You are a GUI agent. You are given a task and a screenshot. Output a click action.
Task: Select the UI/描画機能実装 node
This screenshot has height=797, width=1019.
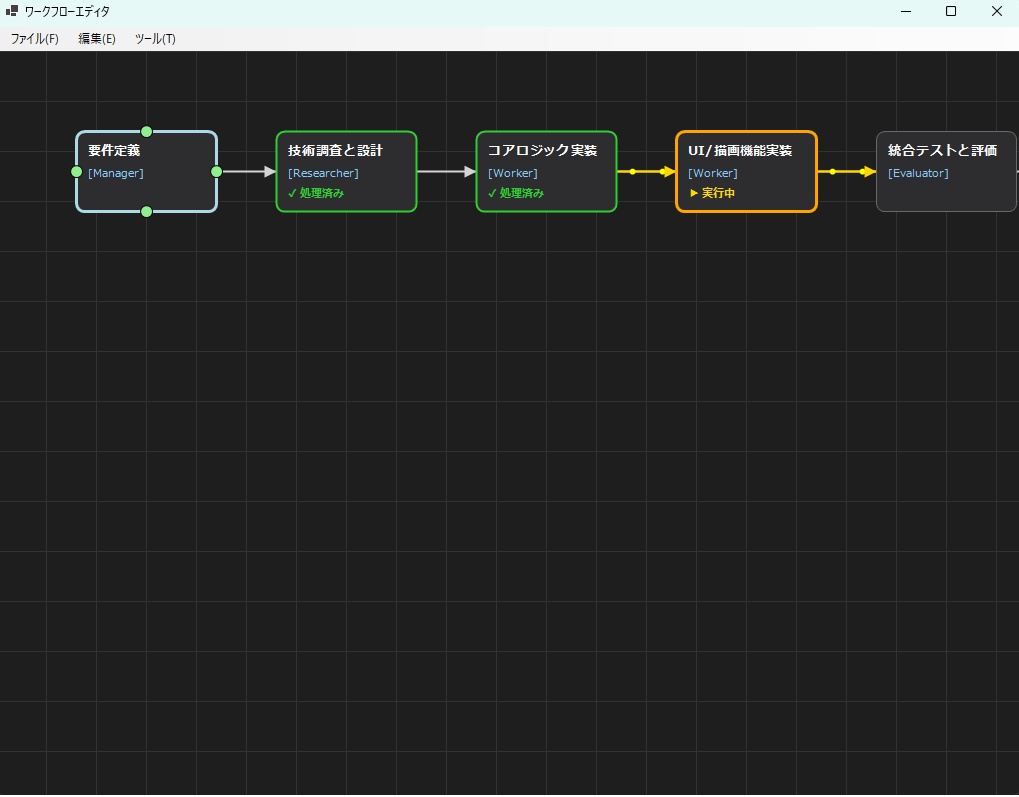coord(746,172)
